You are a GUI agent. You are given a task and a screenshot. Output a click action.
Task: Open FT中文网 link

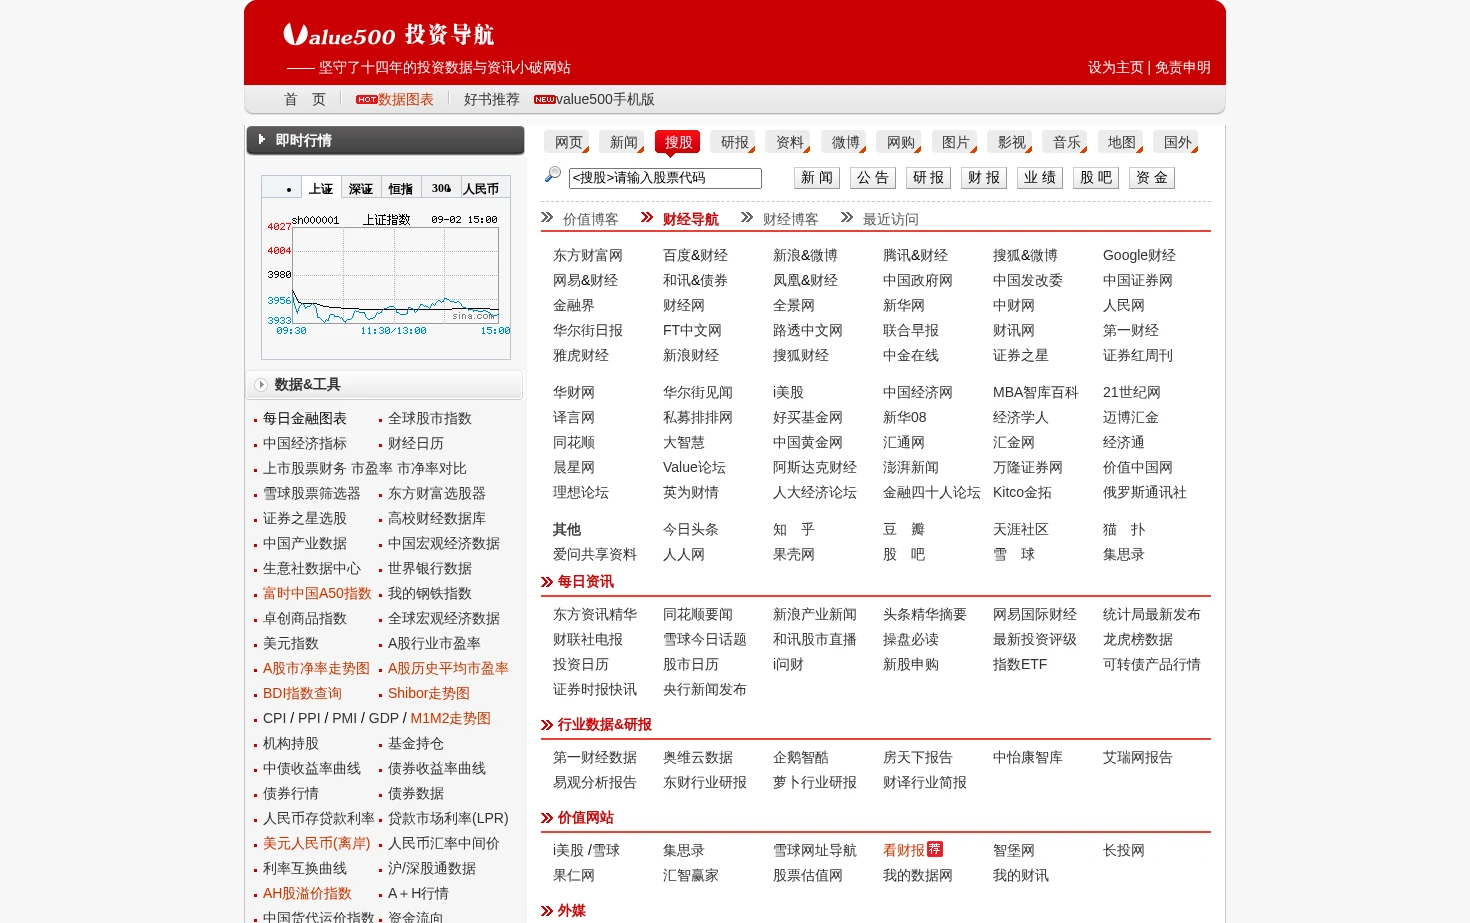[692, 330]
